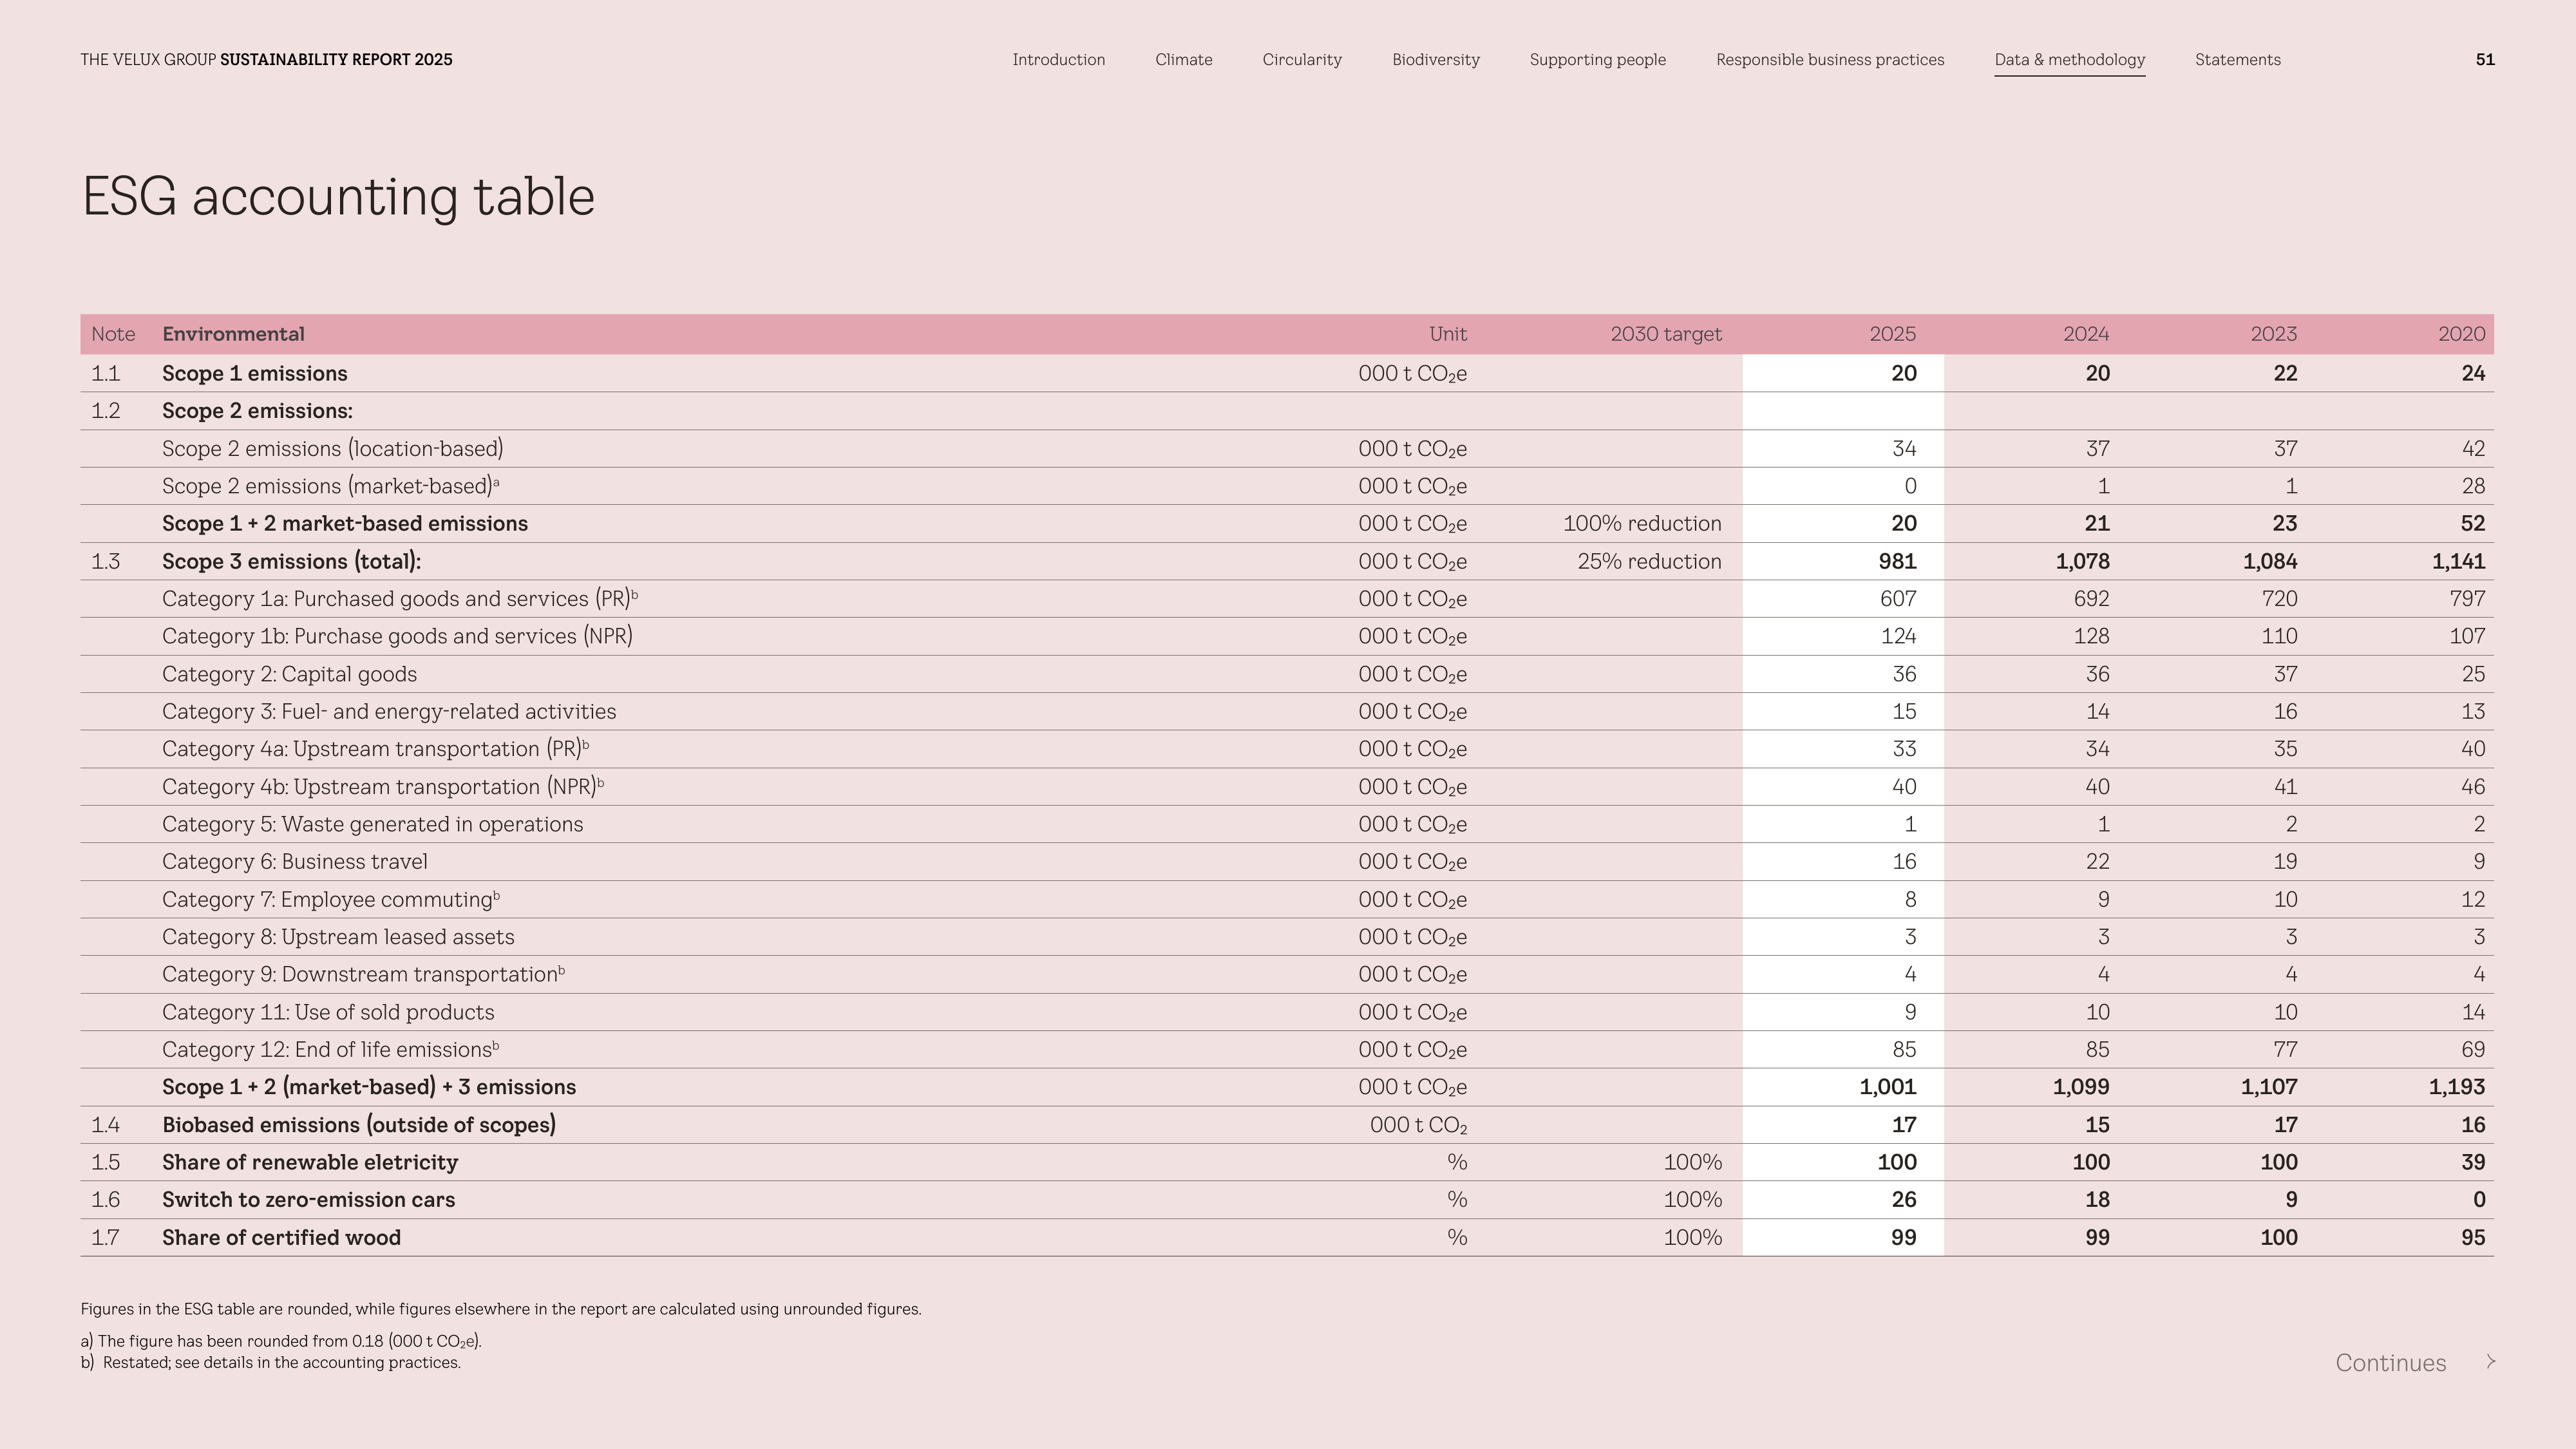Click Category 12: End of life emissions
The height and width of the screenshot is (1449, 2576).
[x=330, y=1050]
